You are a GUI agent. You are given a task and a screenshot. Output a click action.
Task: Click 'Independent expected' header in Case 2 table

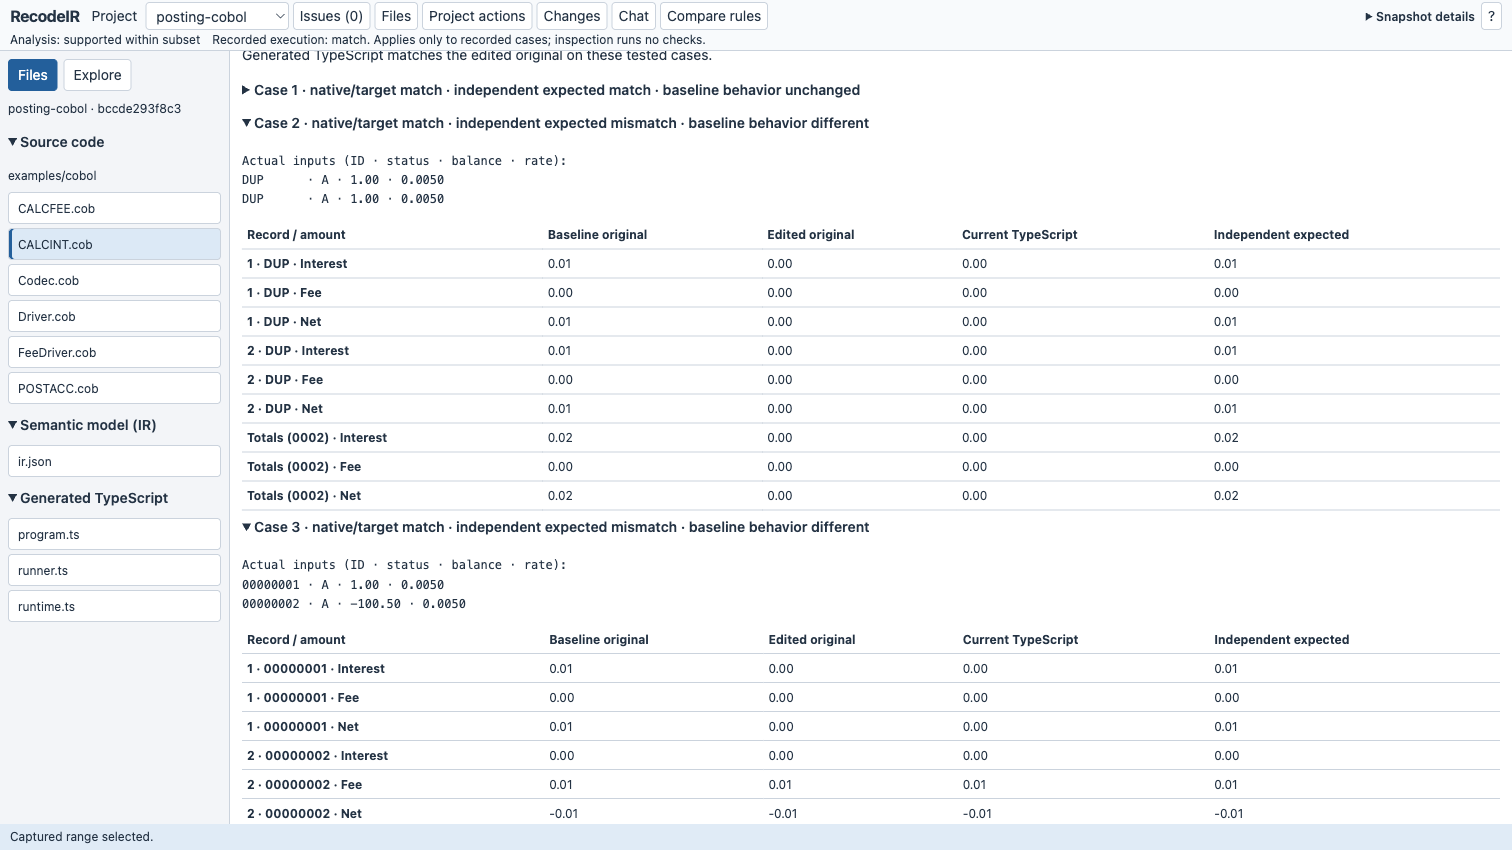[1281, 235]
